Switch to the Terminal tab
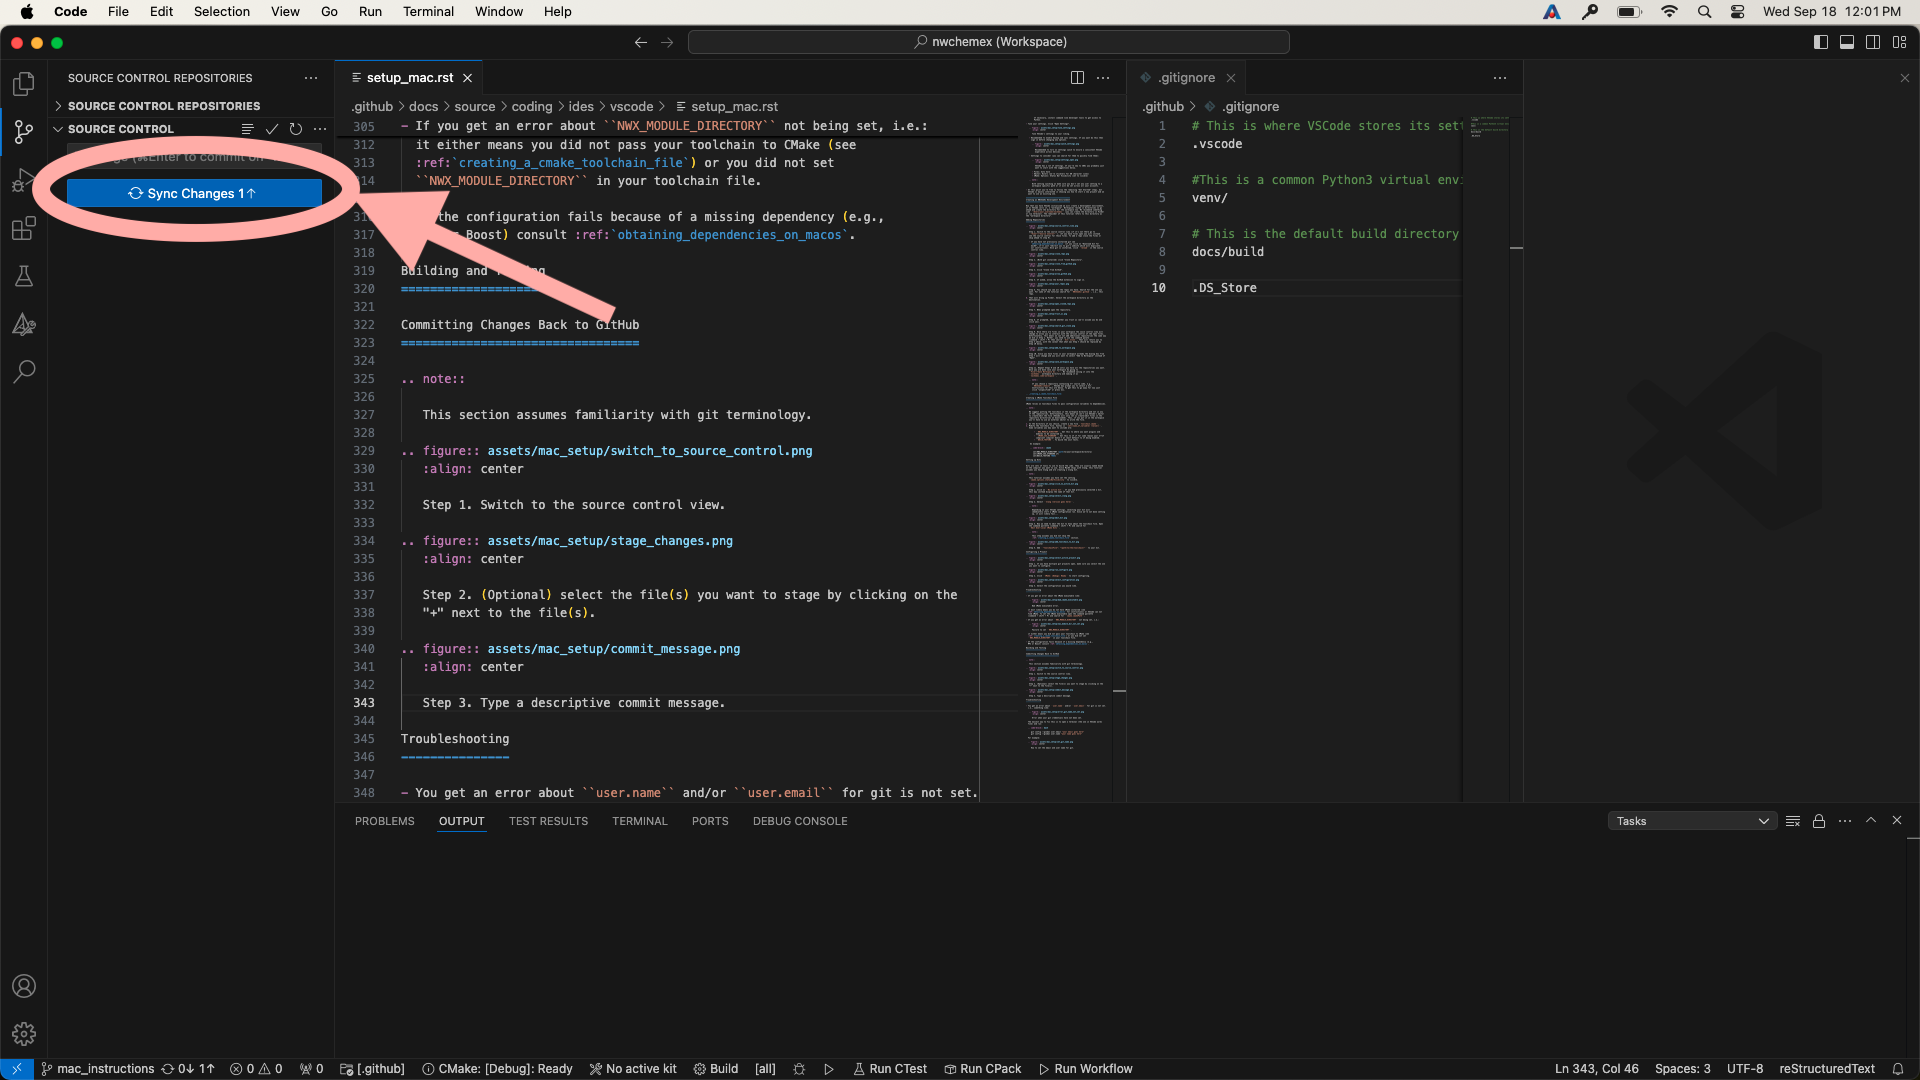Viewport: 1920px width, 1080px height. [x=640, y=821]
